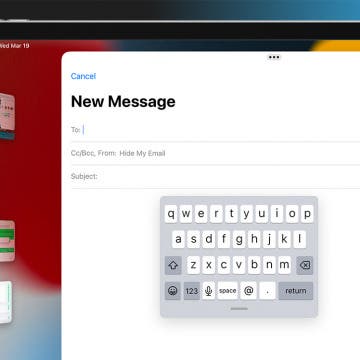Image resolution: width=360 pixels, height=360 pixels.
Task: Open the white list widget on the home screen
Action: 6,302
